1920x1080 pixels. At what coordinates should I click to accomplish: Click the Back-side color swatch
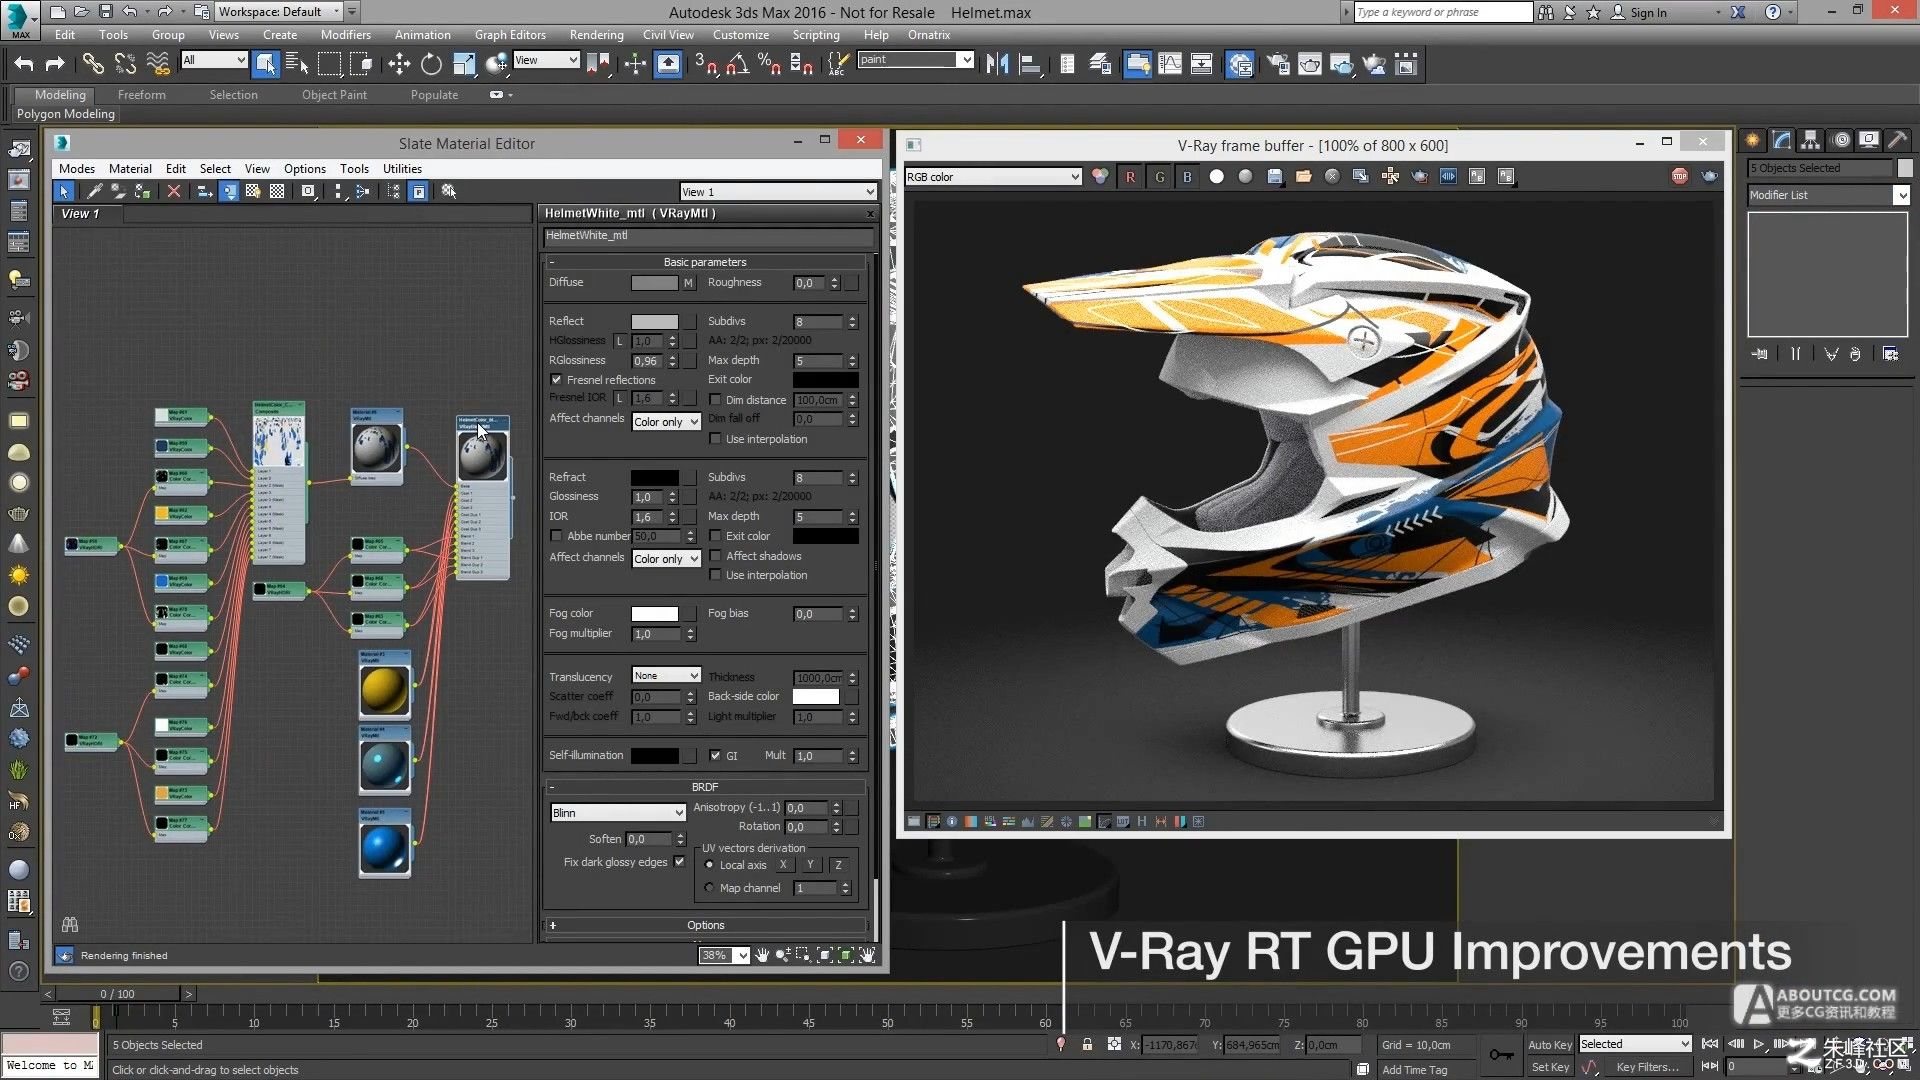pos(816,696)
